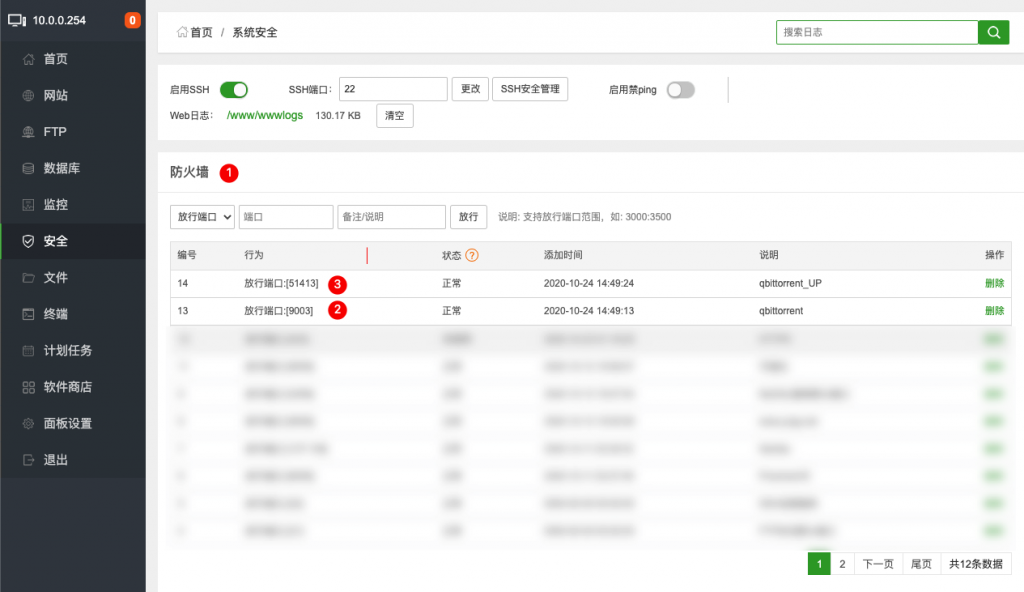Click the green search magnifier button
The width and height of the screenshot is (1024, 592).
tap(993, 32)
